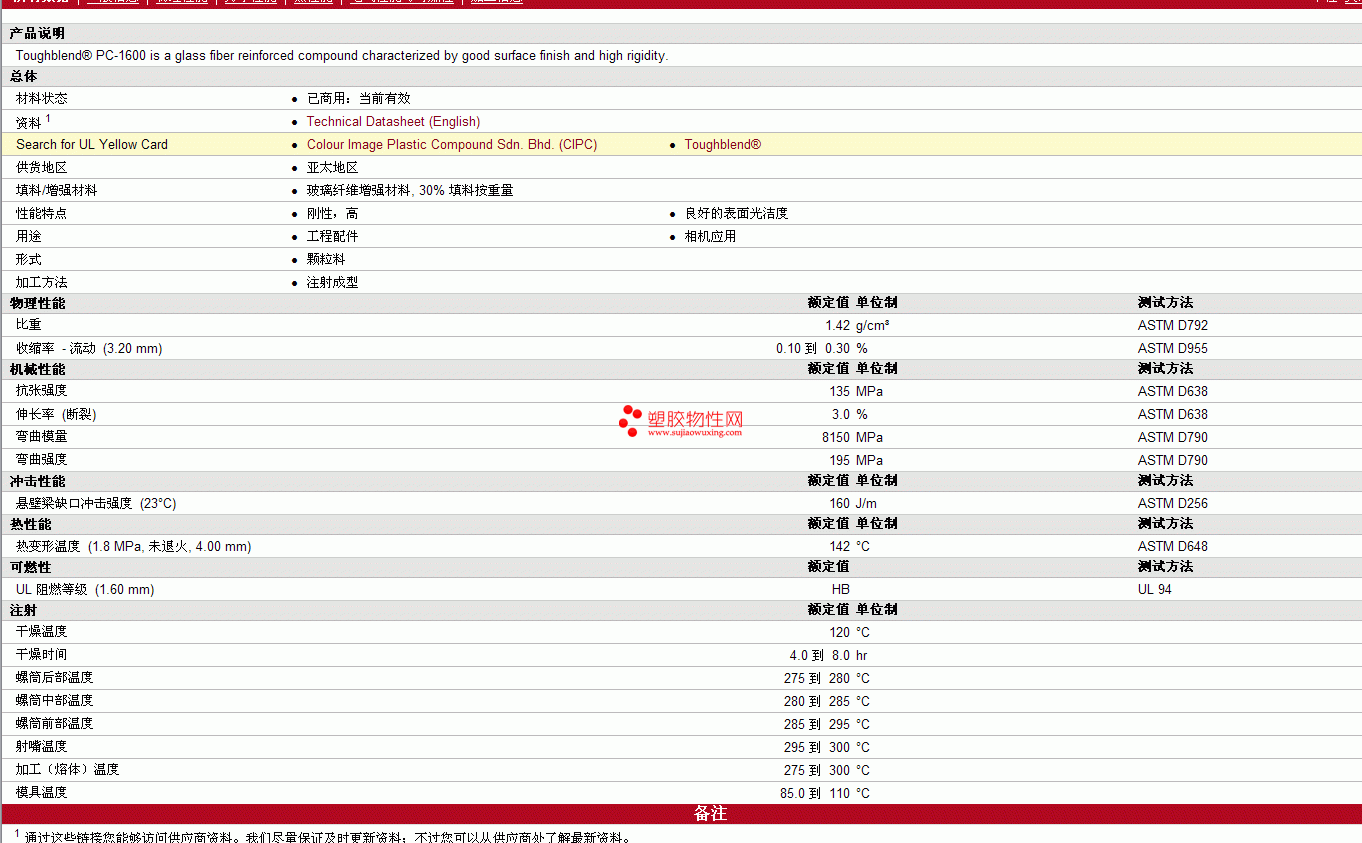
Task: Select the 干燥时间 row label
Action: [x=42, y=655]
